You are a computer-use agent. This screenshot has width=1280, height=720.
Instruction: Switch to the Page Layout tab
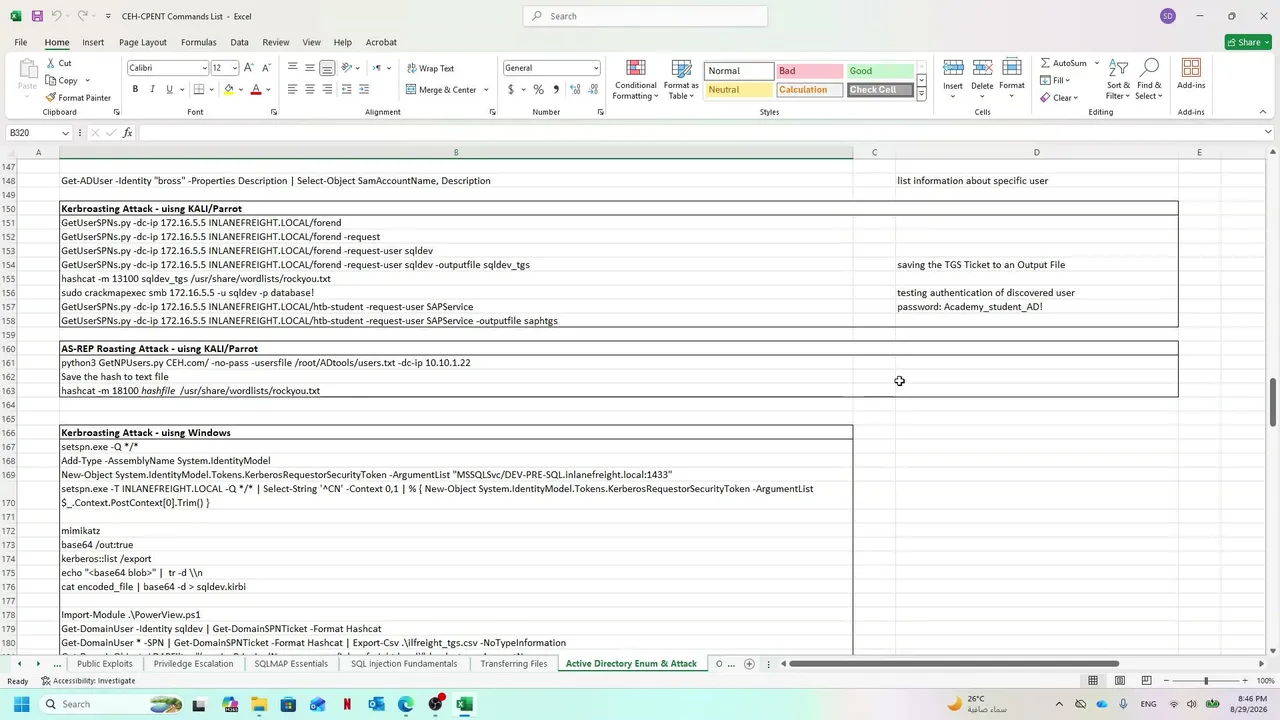[x=143, y=42]
